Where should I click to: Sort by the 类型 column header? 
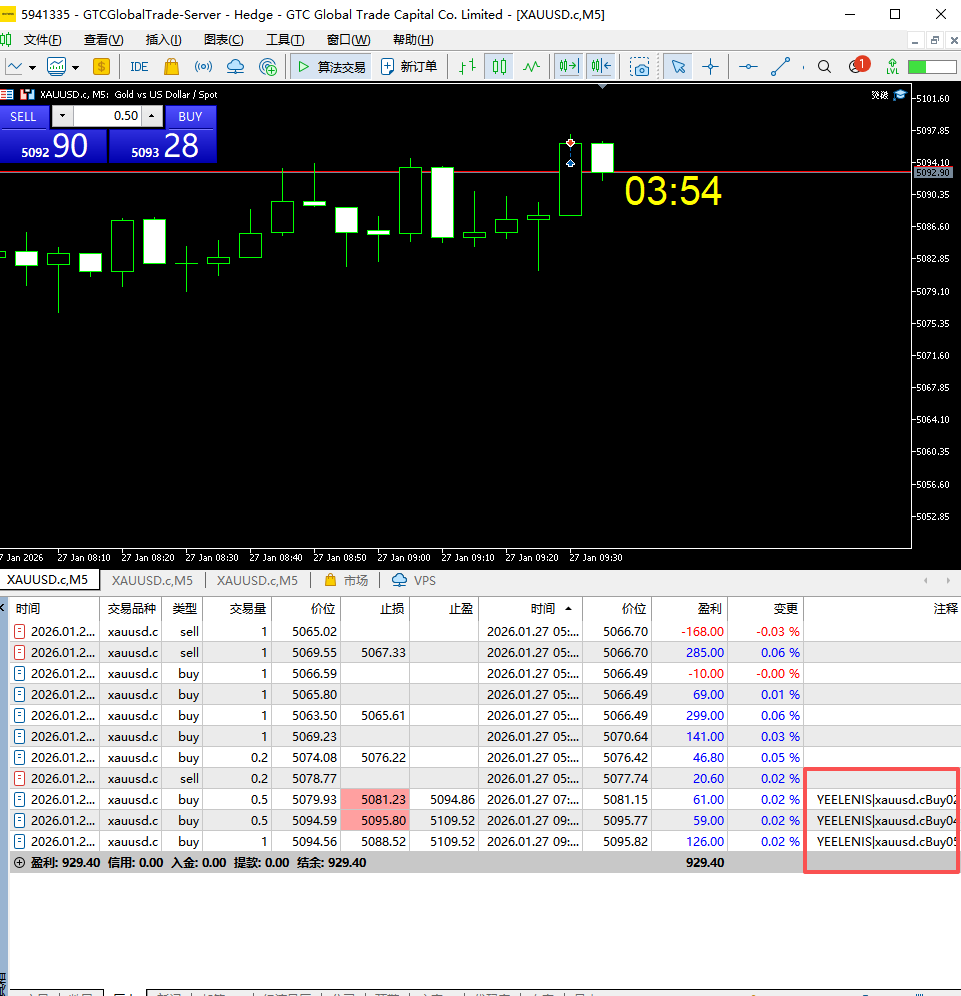183,609
